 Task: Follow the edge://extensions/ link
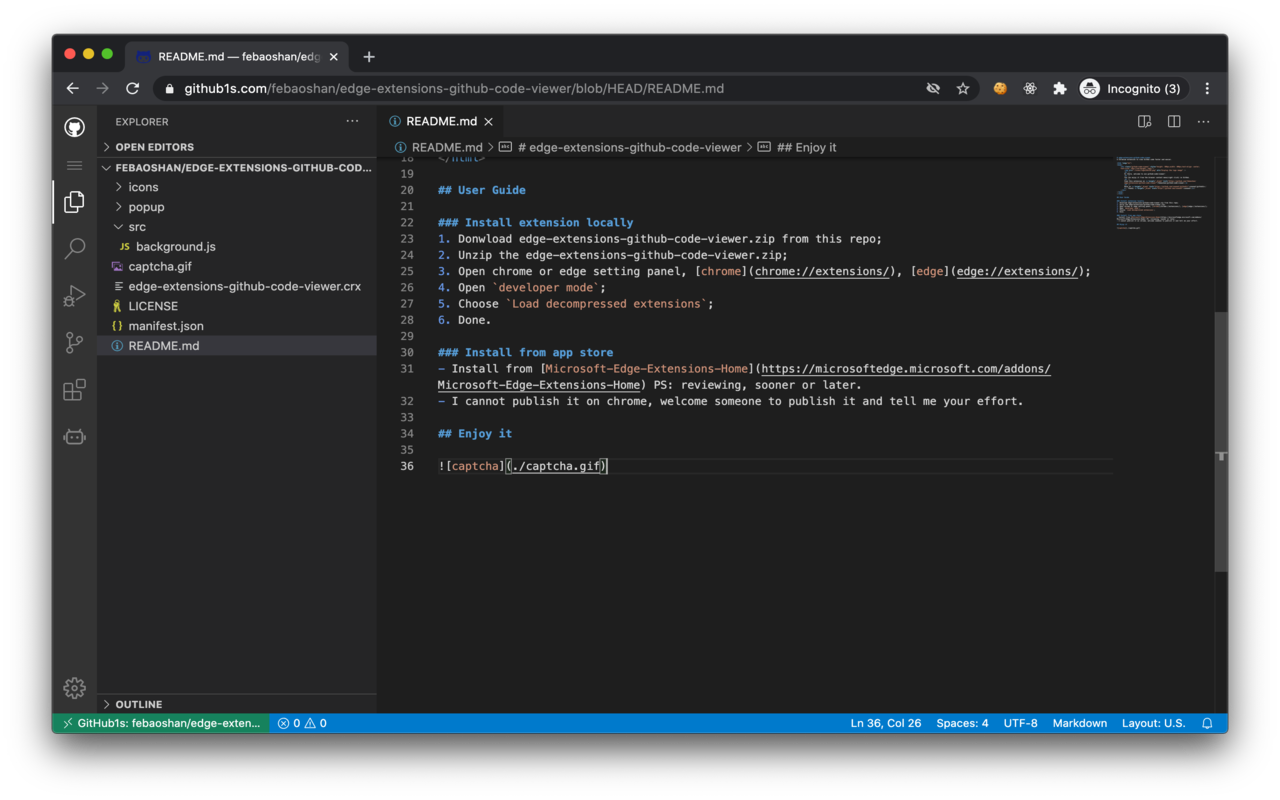[x=1018, y=272]
